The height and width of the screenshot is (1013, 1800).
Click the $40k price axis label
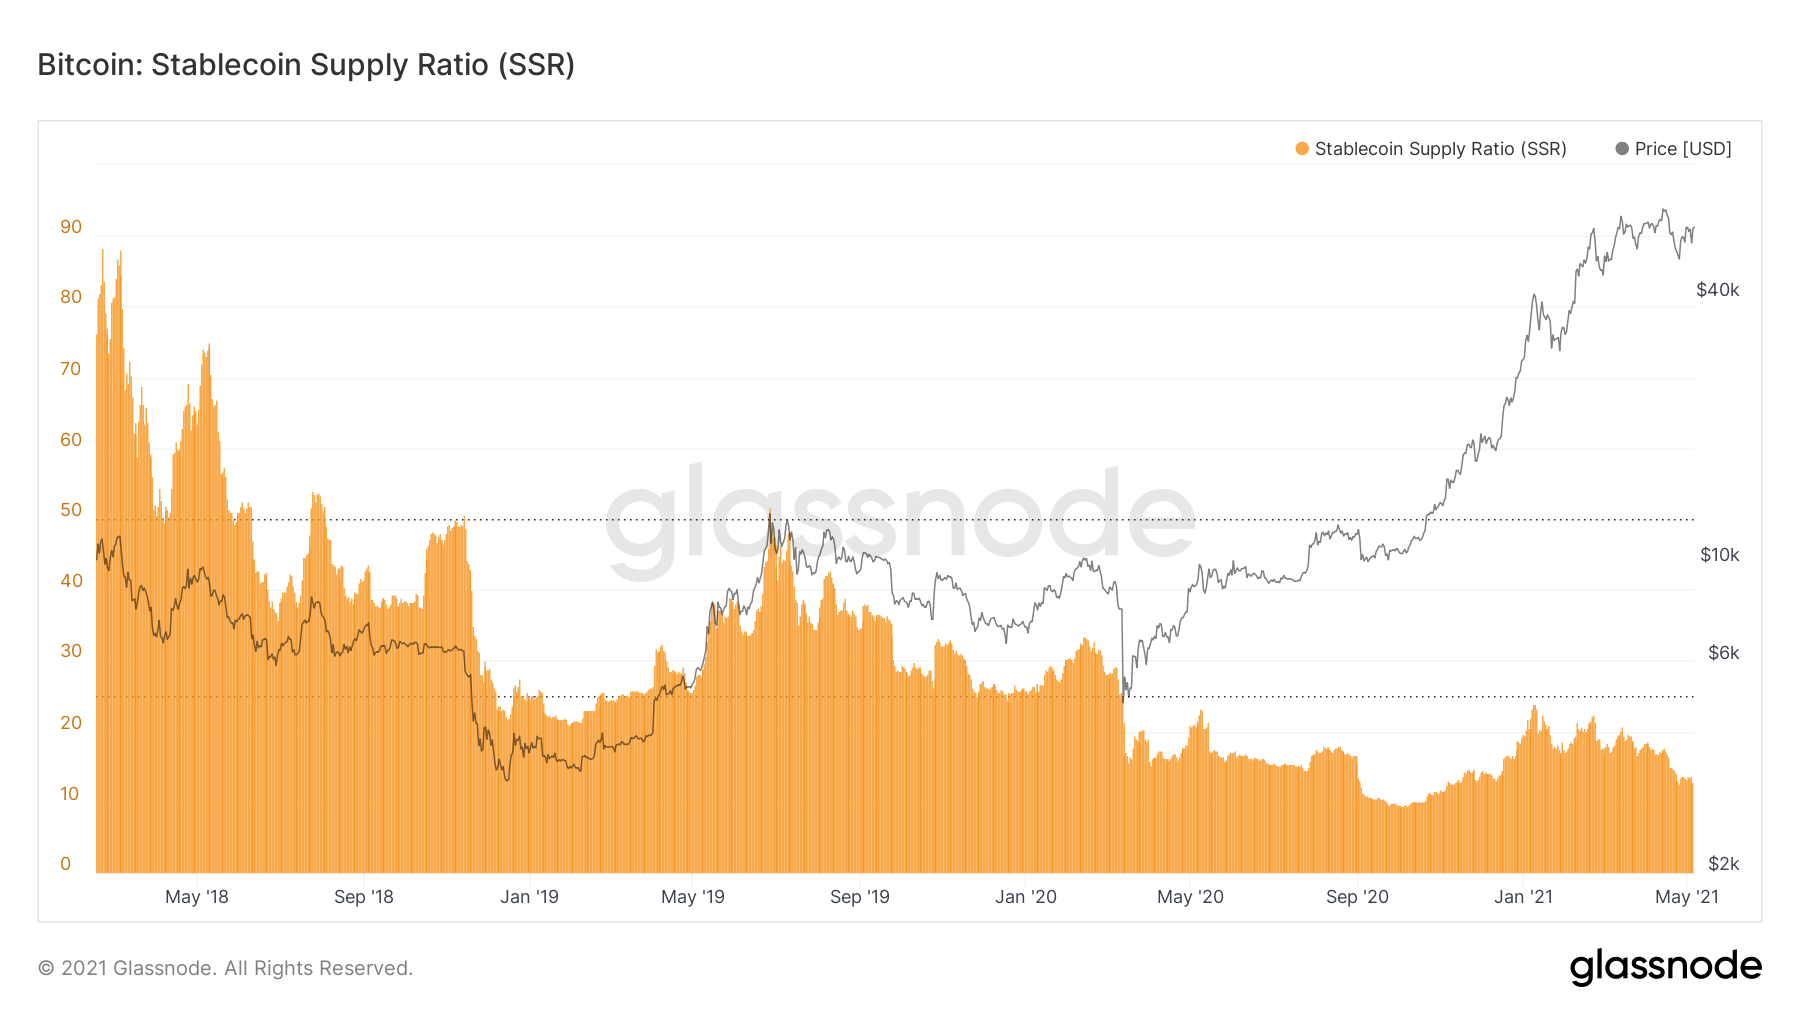tap(1718, 290)
